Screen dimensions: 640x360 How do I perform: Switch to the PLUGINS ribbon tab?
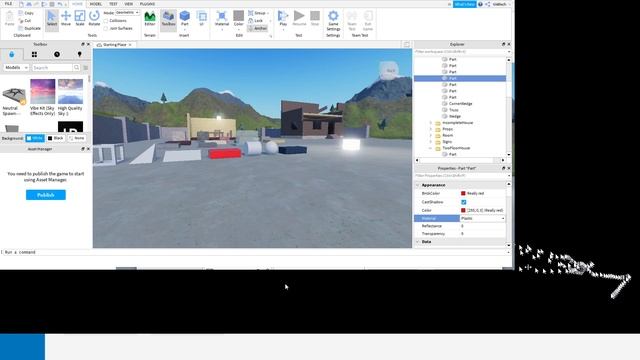pyautogui.click(x=147, y=4)
